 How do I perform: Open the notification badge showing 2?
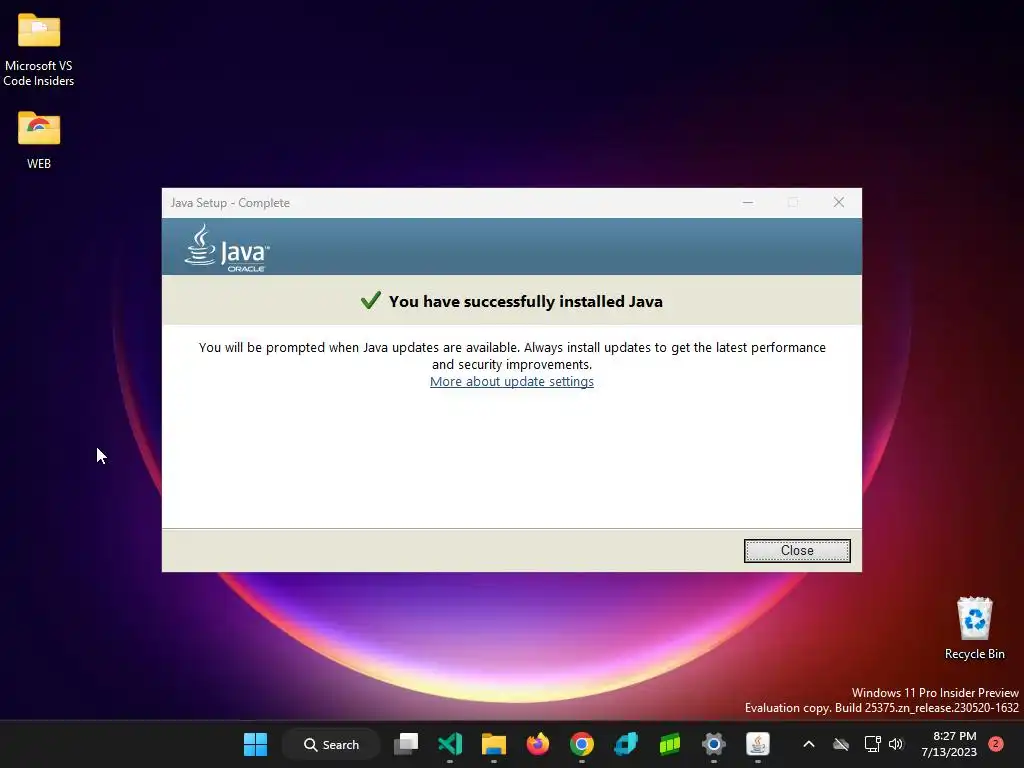click(x=995, y=744)
